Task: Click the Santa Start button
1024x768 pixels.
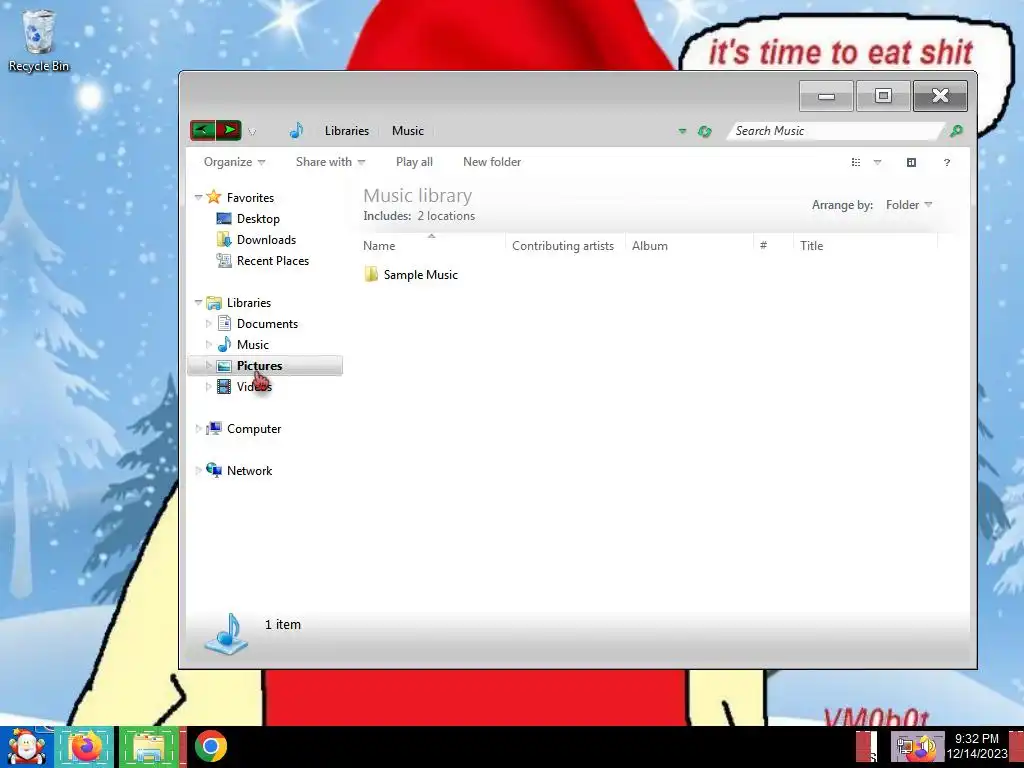Action: [x=26, y=747]
